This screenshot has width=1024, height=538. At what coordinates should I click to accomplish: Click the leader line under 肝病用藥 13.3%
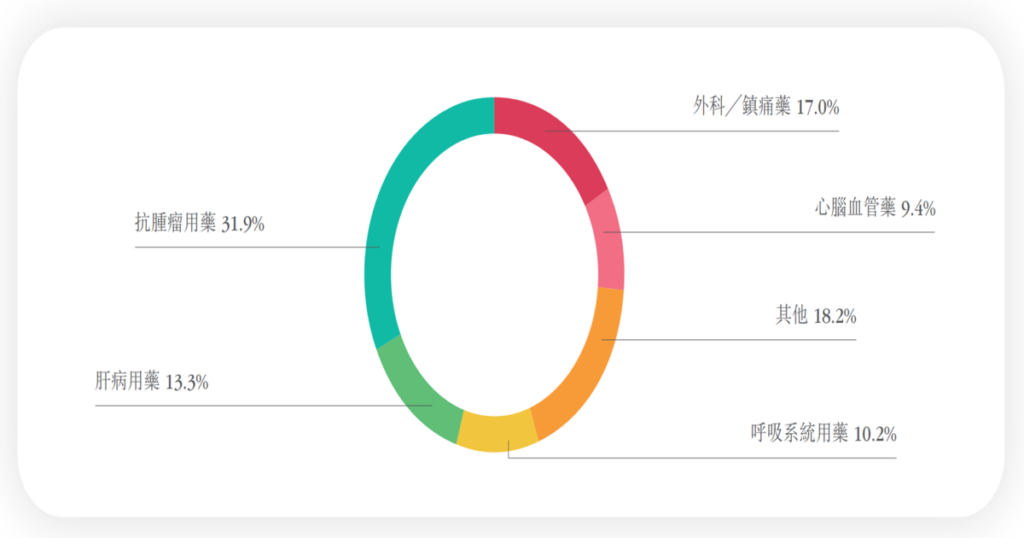click(264, 405)
